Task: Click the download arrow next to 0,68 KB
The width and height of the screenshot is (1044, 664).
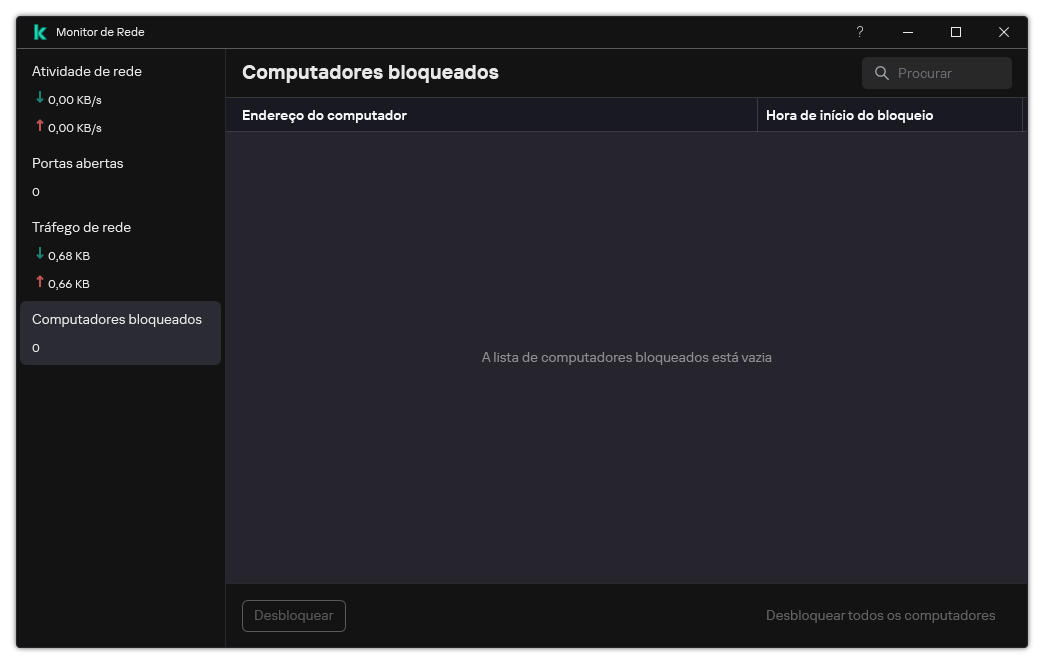Action: (x=39, y=254)
